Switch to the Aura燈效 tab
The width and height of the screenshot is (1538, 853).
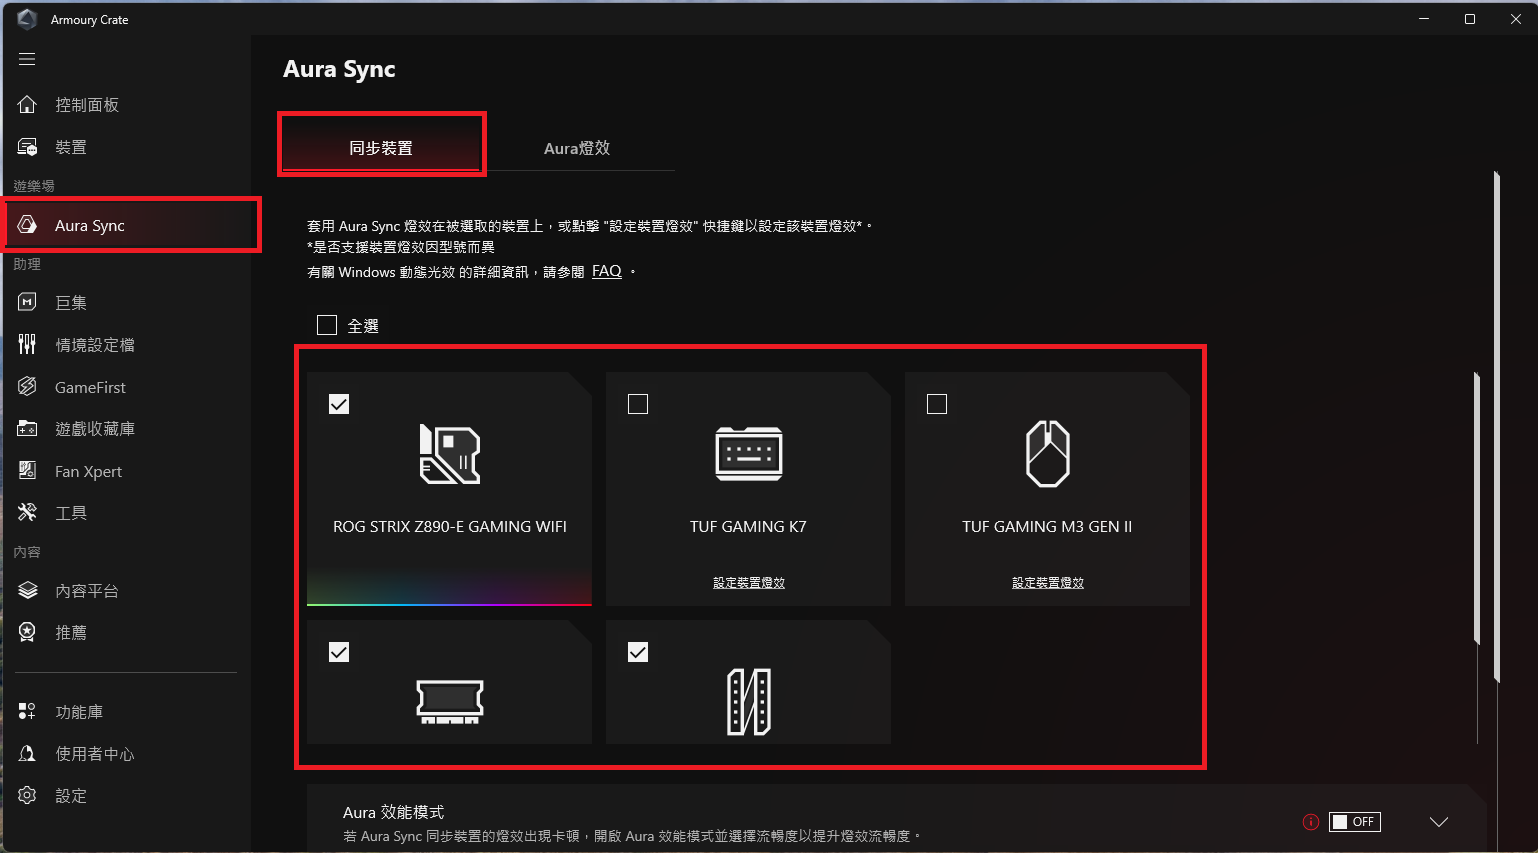[577, 147]
